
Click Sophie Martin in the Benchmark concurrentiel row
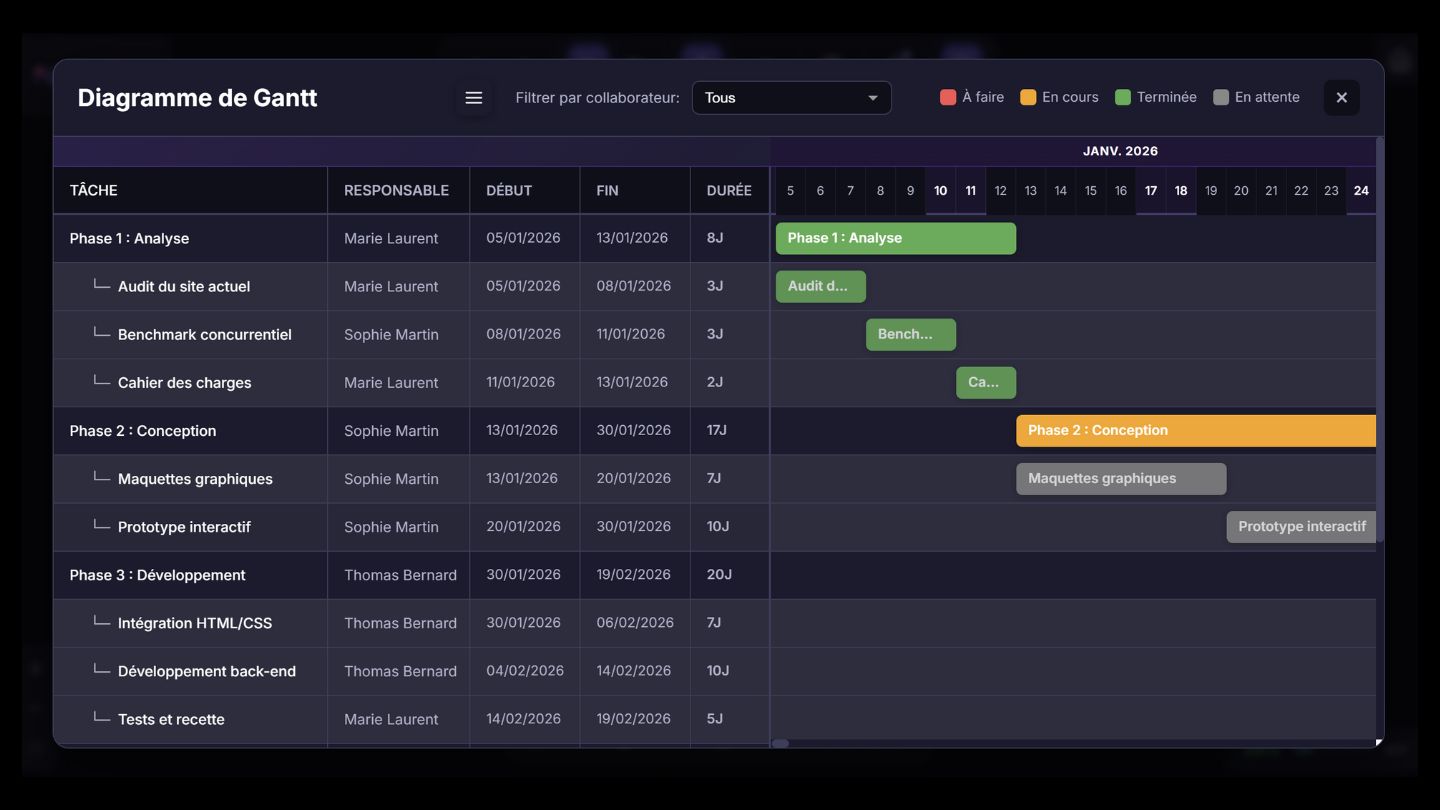point(391,334)
